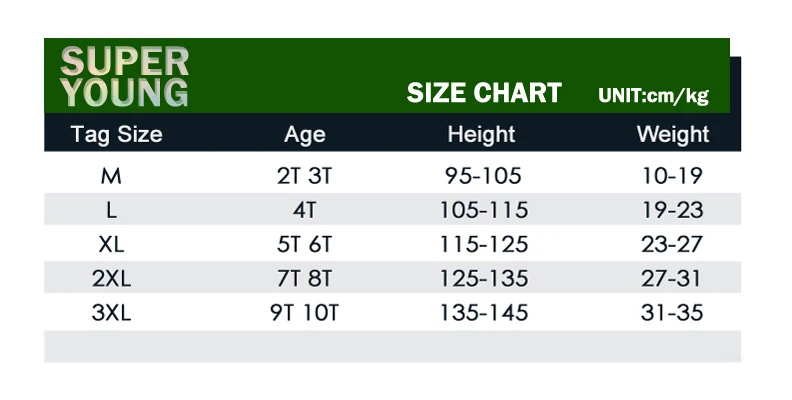This screenshot has height=400, width=792.
Task: Select the Weight column header
Action: 673,135
